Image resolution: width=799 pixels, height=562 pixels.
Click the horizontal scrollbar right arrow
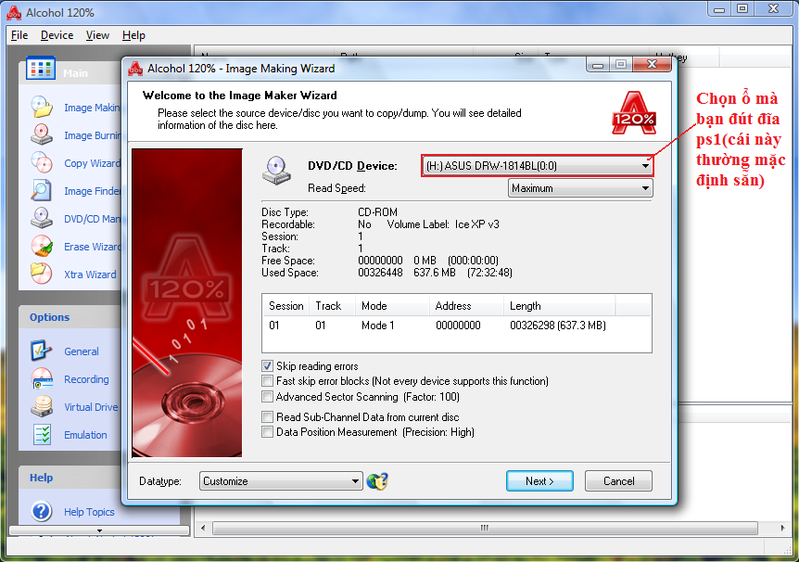point(782,528)
